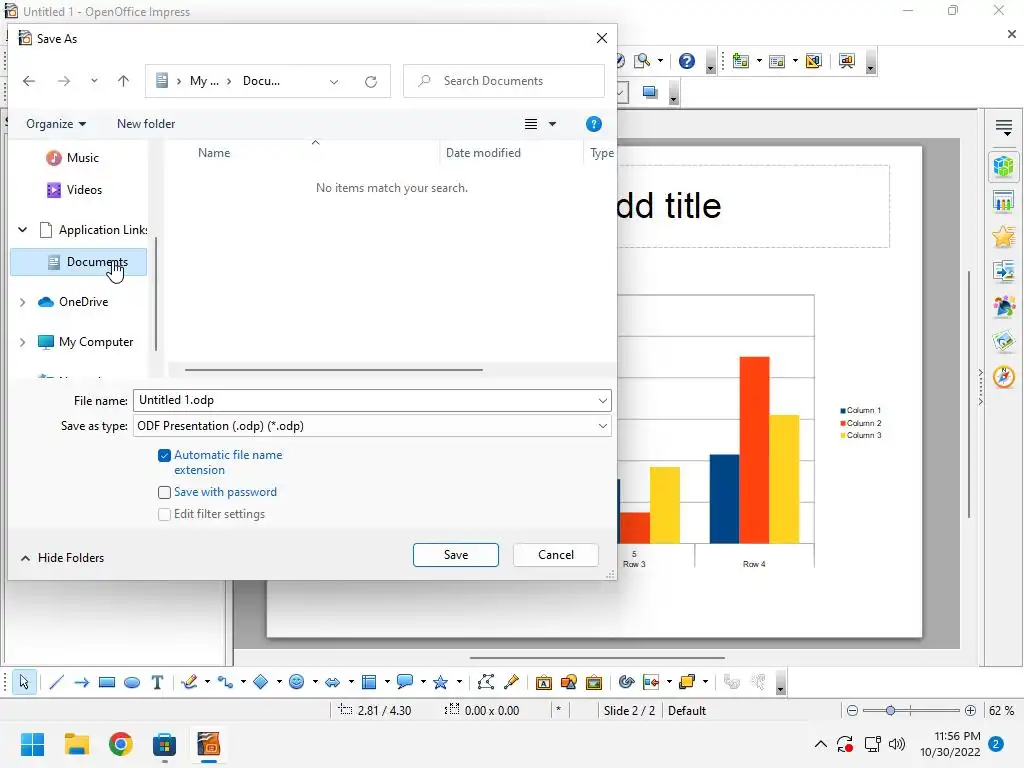The height and width of the screenshot is (768, 1024).
Task: Click the Arrange objects icon
Action: [687, 682]
